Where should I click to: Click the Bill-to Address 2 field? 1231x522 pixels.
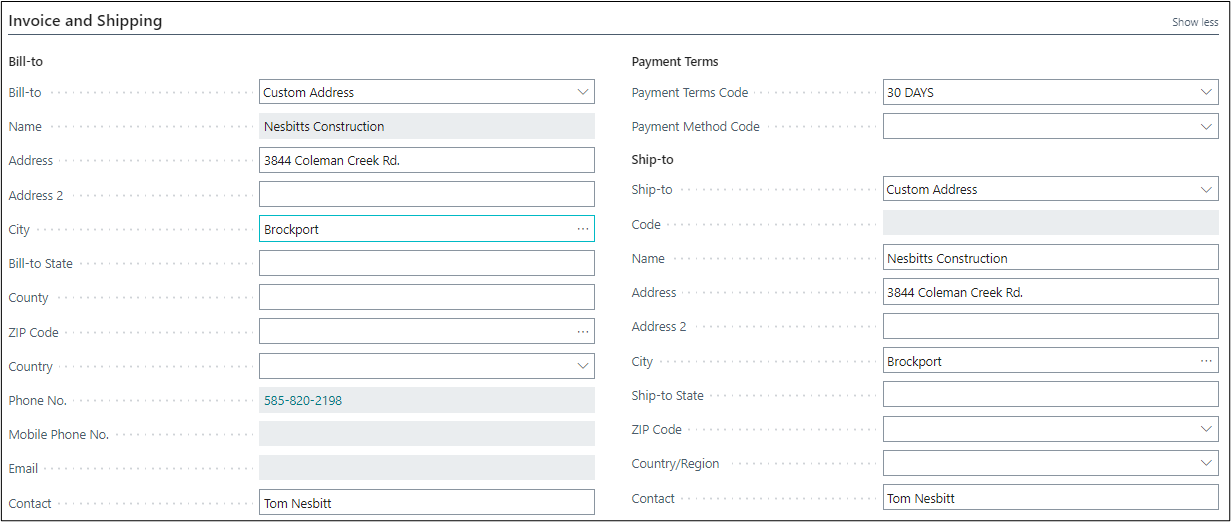426,195
